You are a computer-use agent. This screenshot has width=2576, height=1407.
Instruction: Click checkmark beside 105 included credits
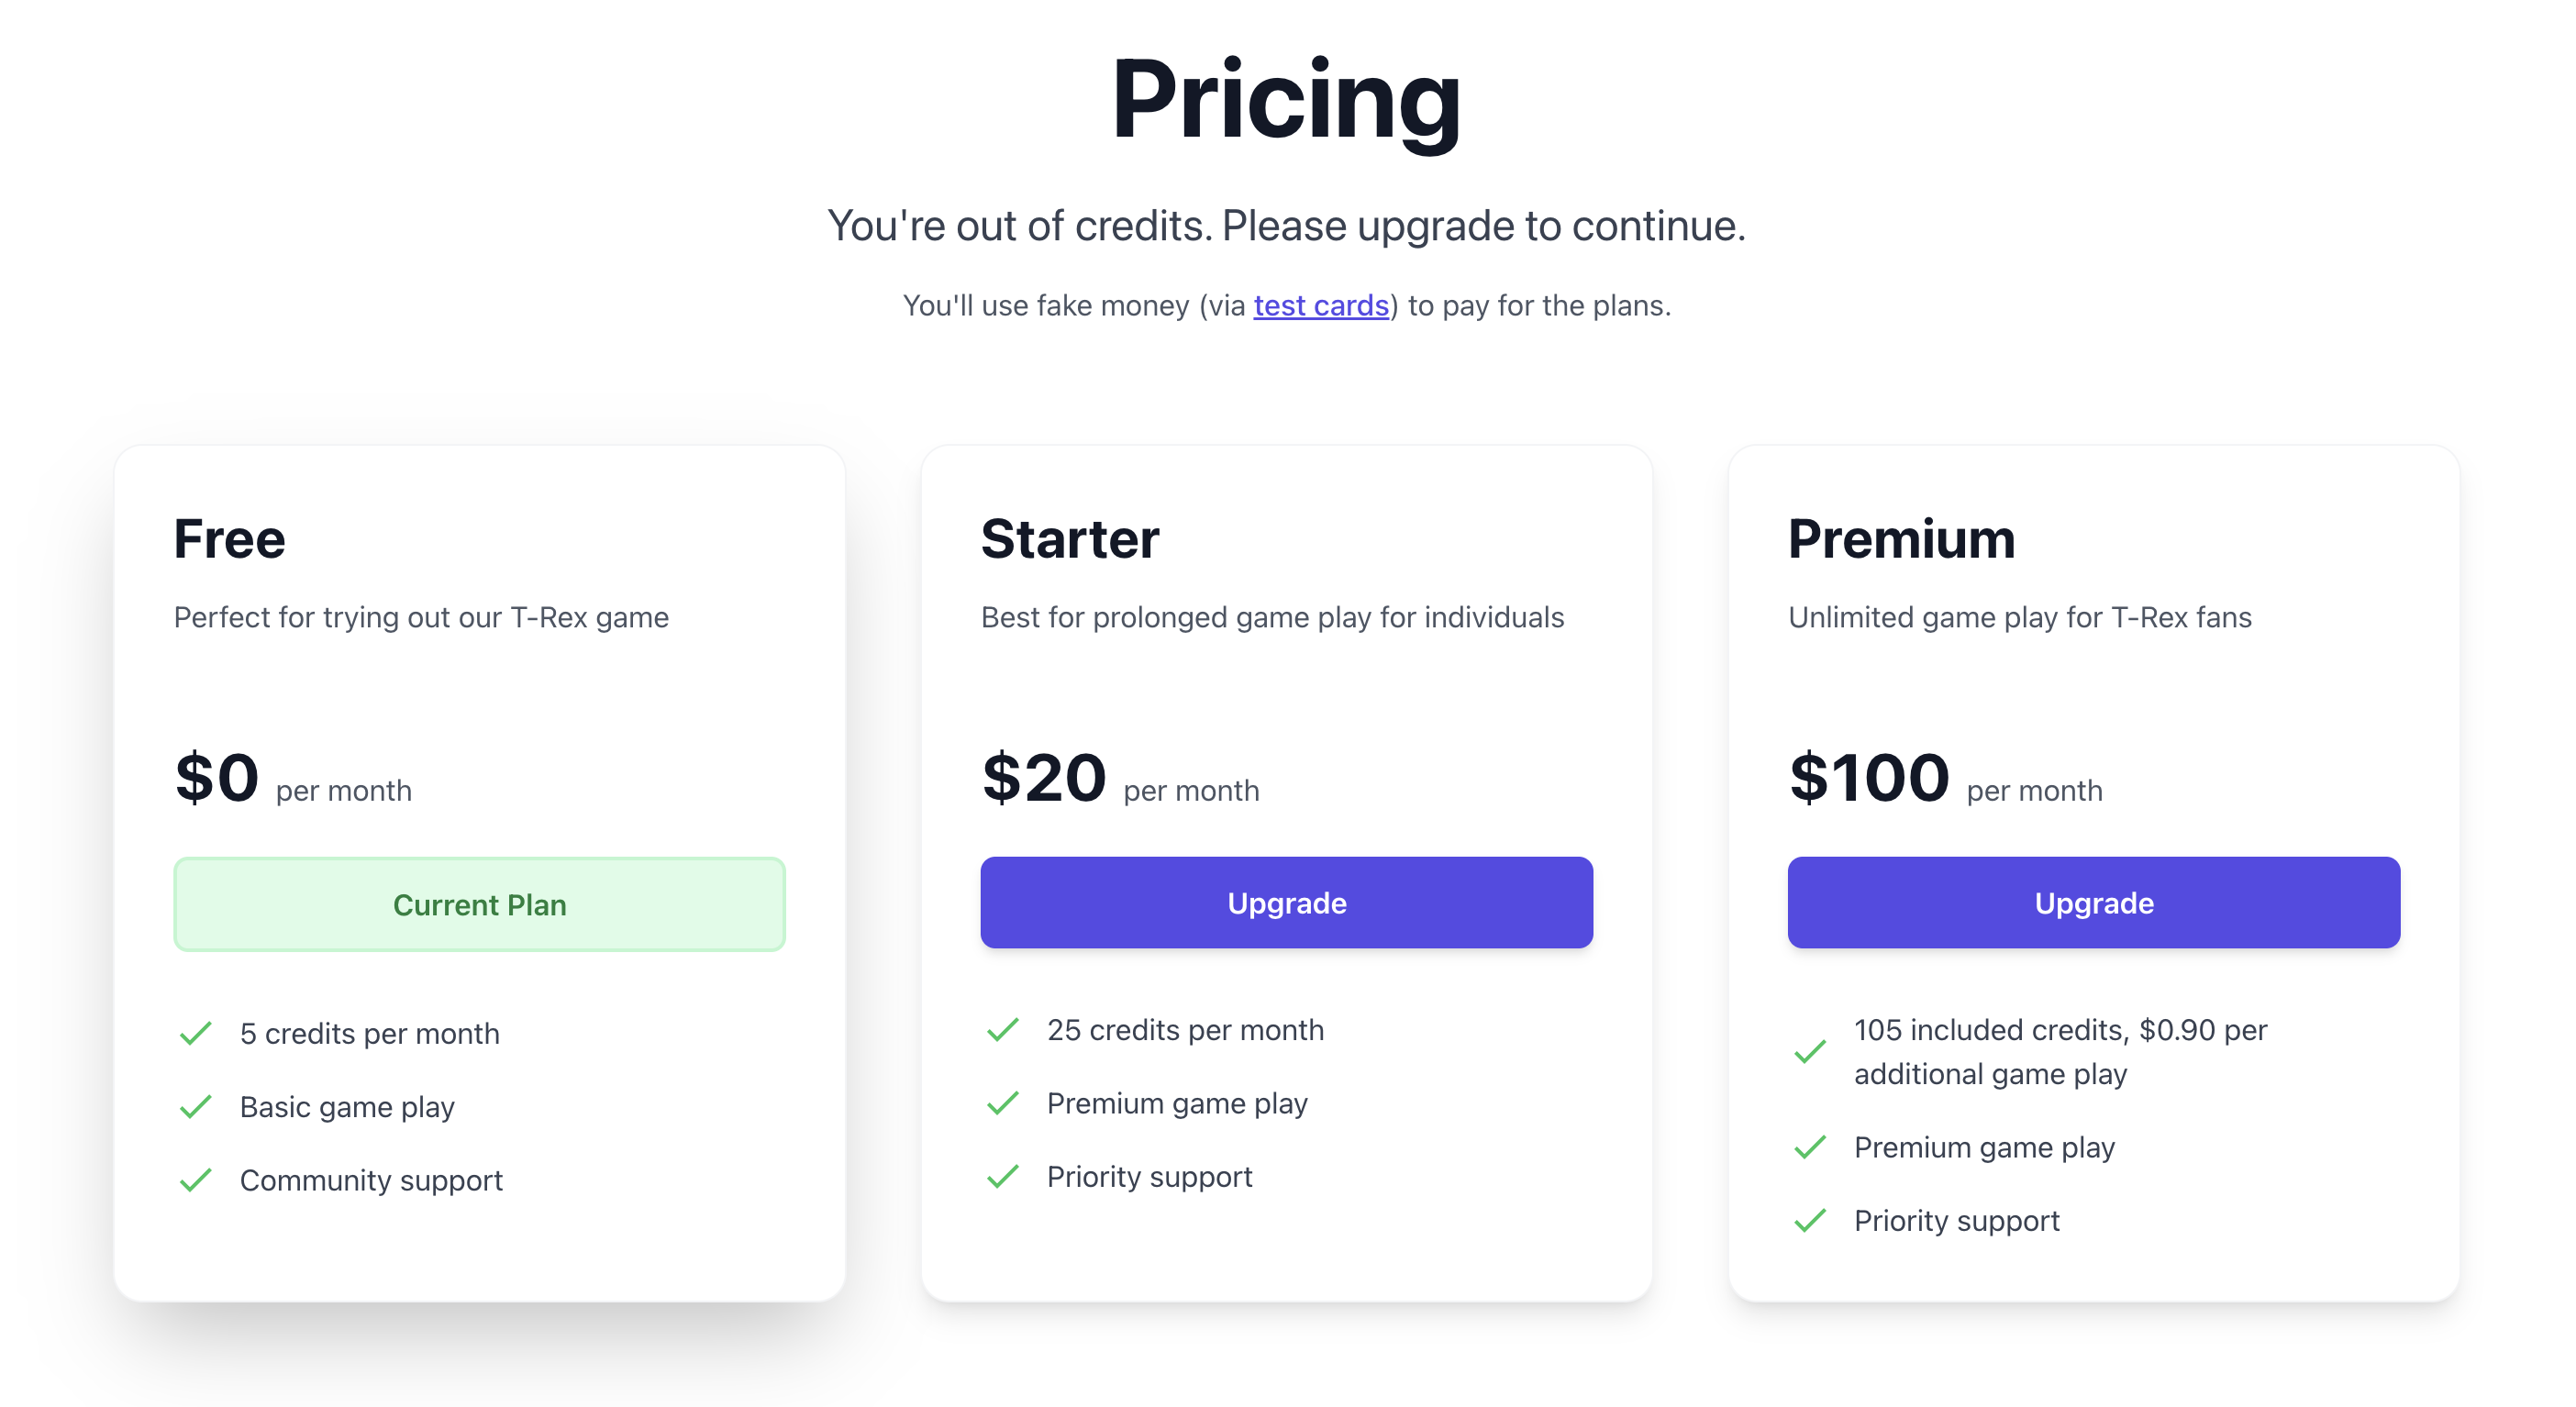(x=1809, y=1052)
